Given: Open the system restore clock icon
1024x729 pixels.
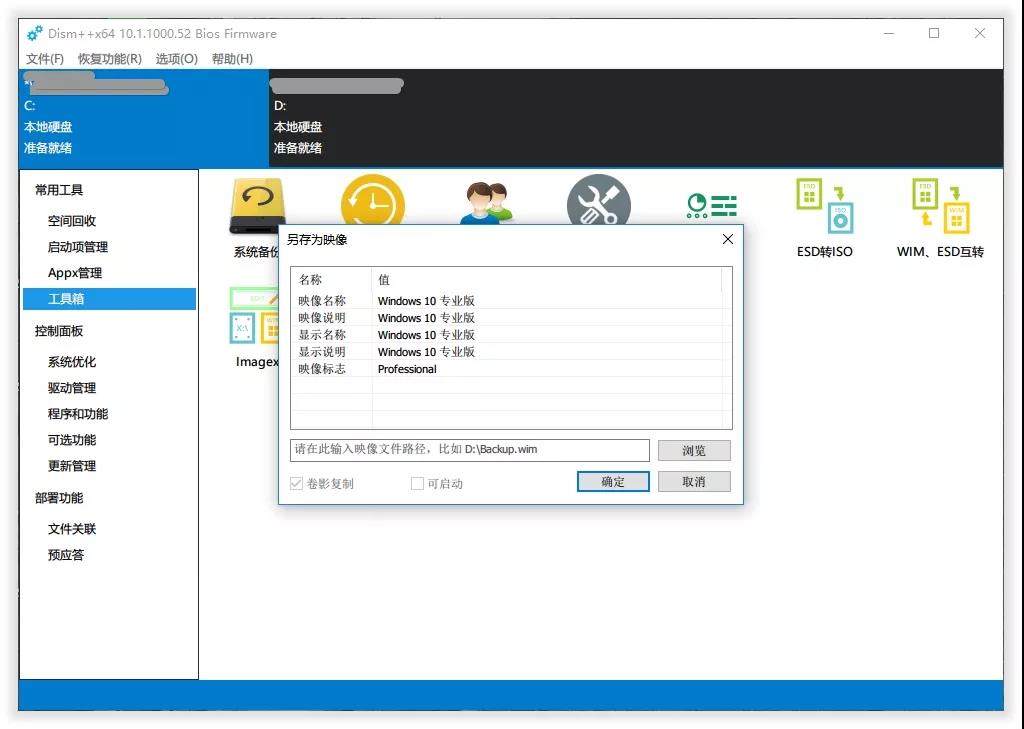Looking at the screenshot, I should [373, 200].
